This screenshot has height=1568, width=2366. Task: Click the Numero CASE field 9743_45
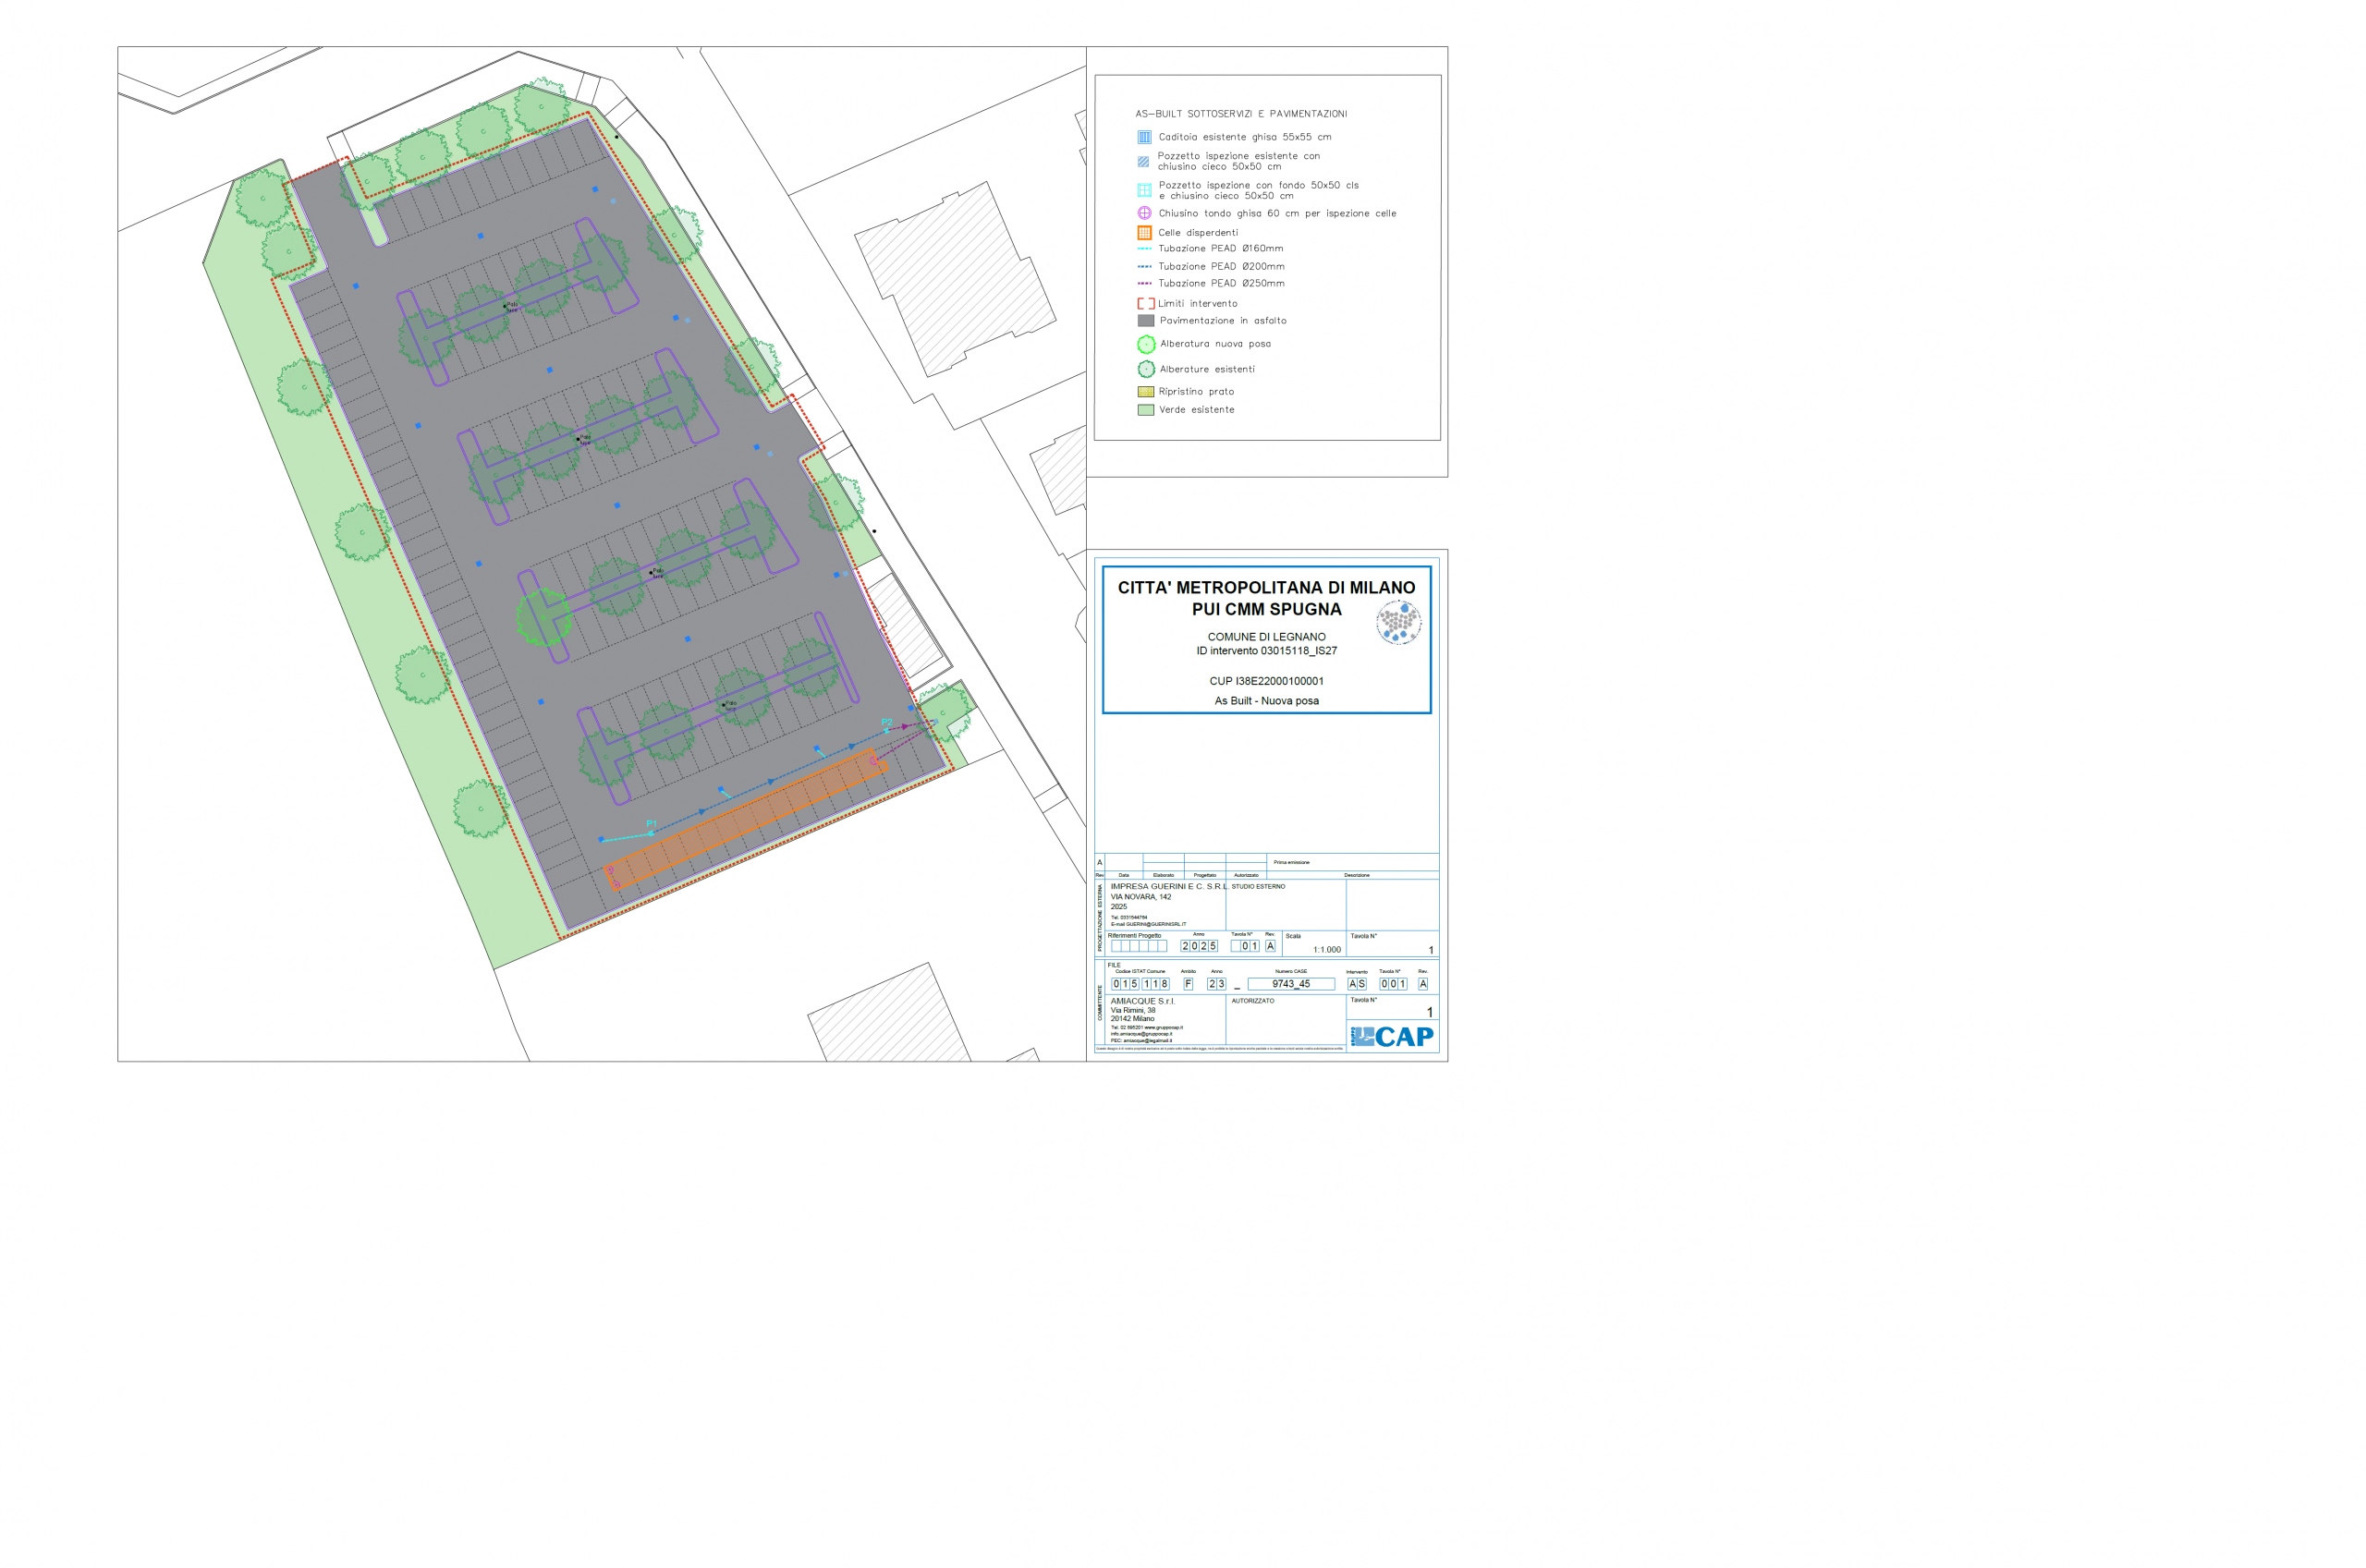tap(1290, 984)
